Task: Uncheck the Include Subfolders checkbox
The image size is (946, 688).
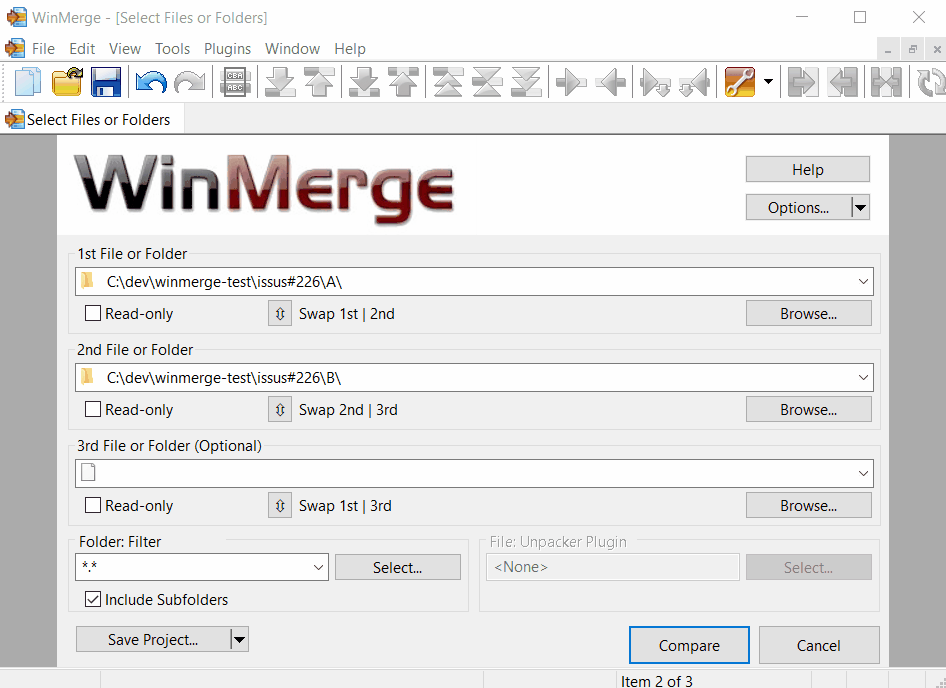Action: (93, 599)
